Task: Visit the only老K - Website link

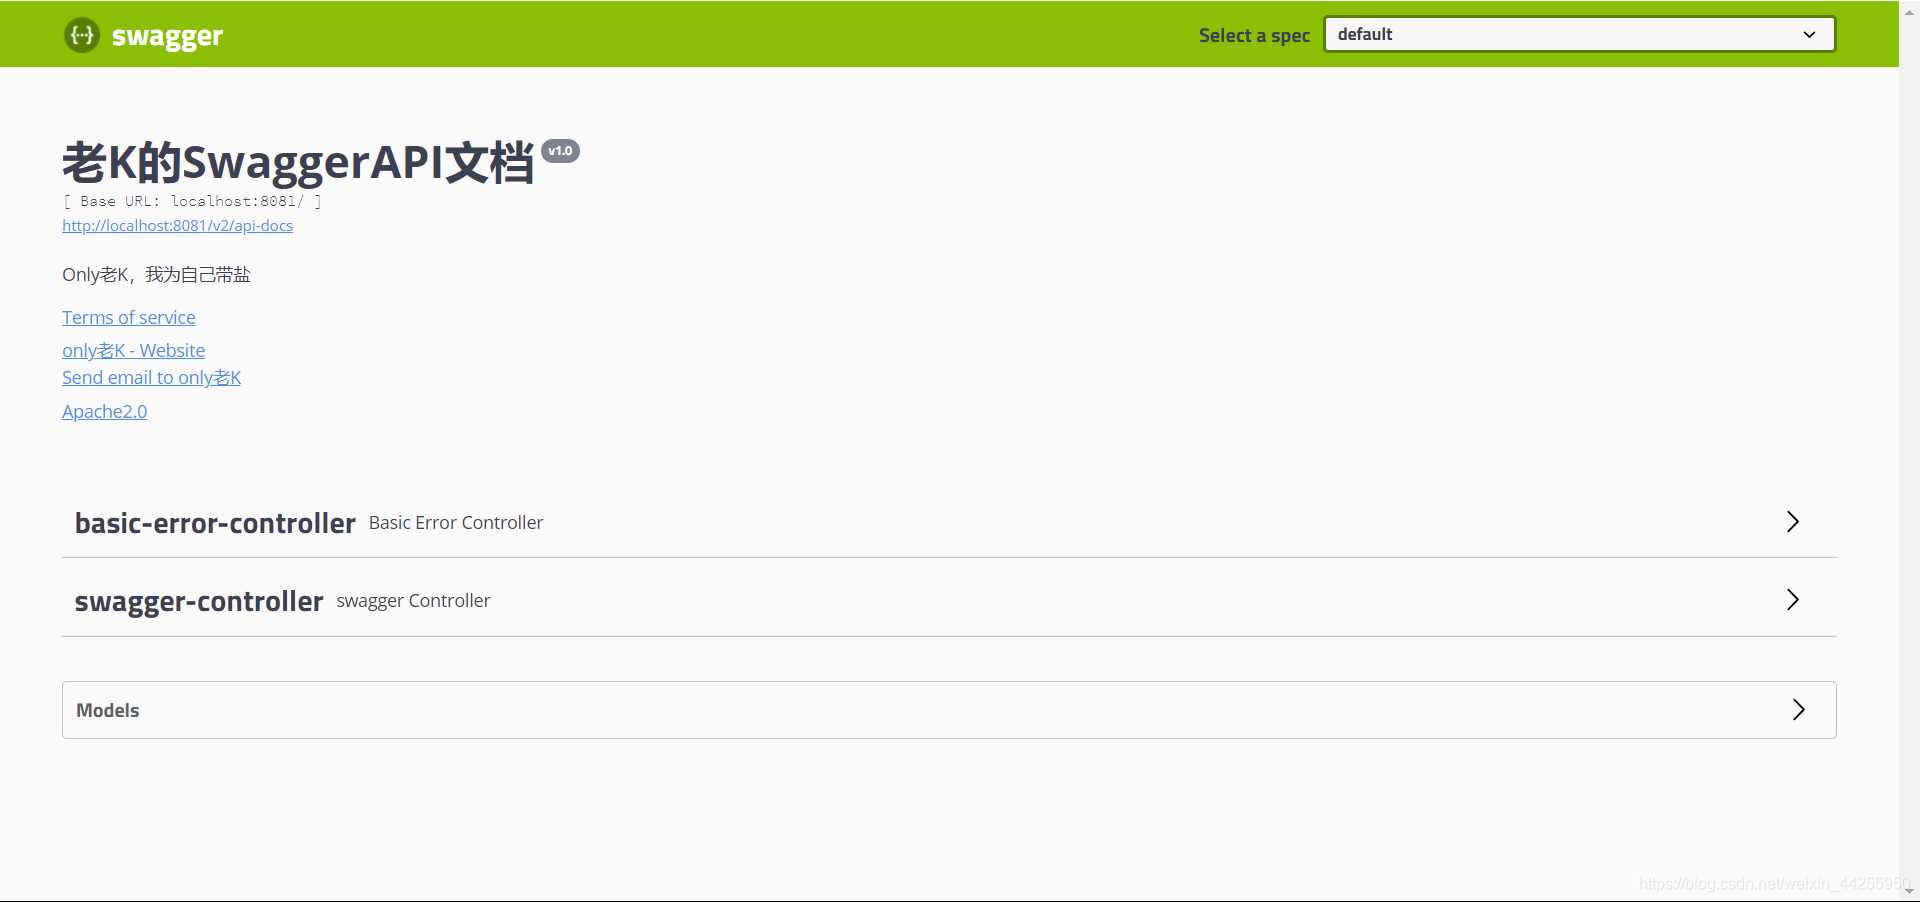Action: pos(133,351)
